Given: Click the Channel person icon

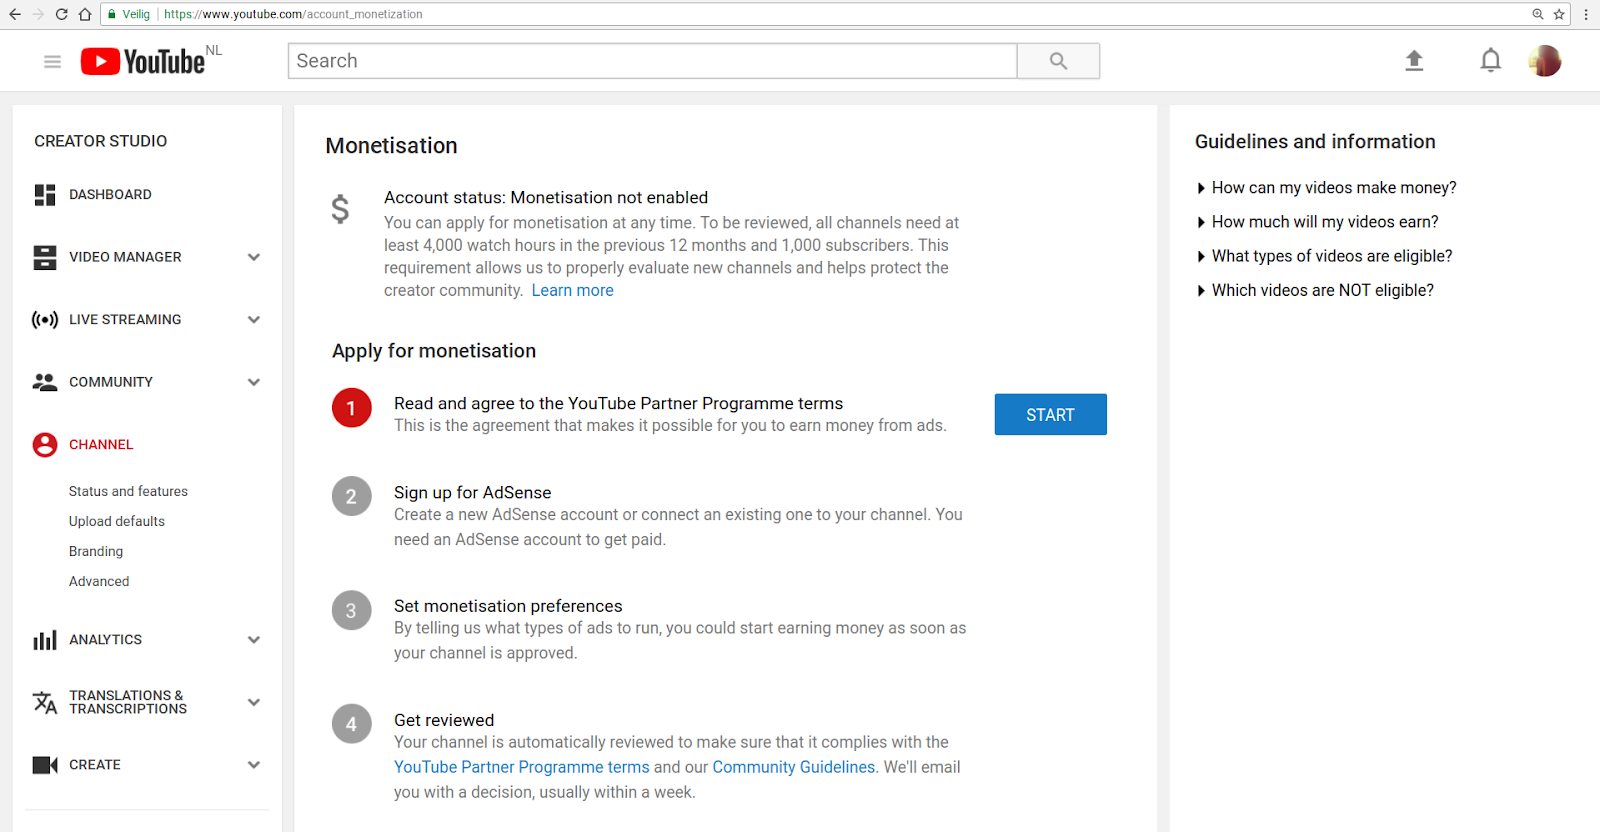Looking at the screenshot, I should point(45,445).
